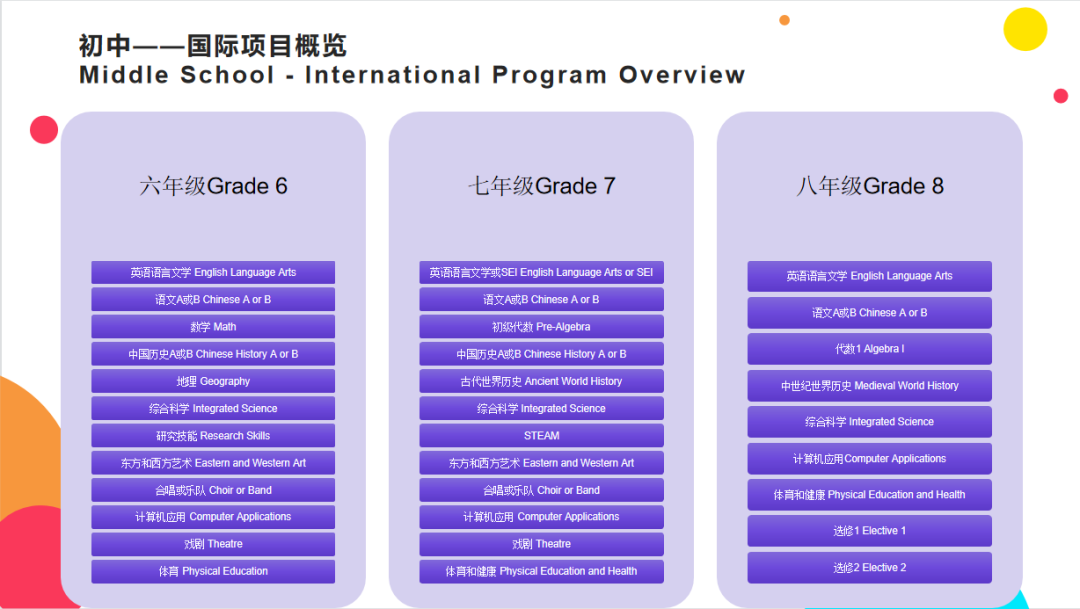Click Eastern and Western Art in Grade 7

pyautogui.click(x=541, y=463)
